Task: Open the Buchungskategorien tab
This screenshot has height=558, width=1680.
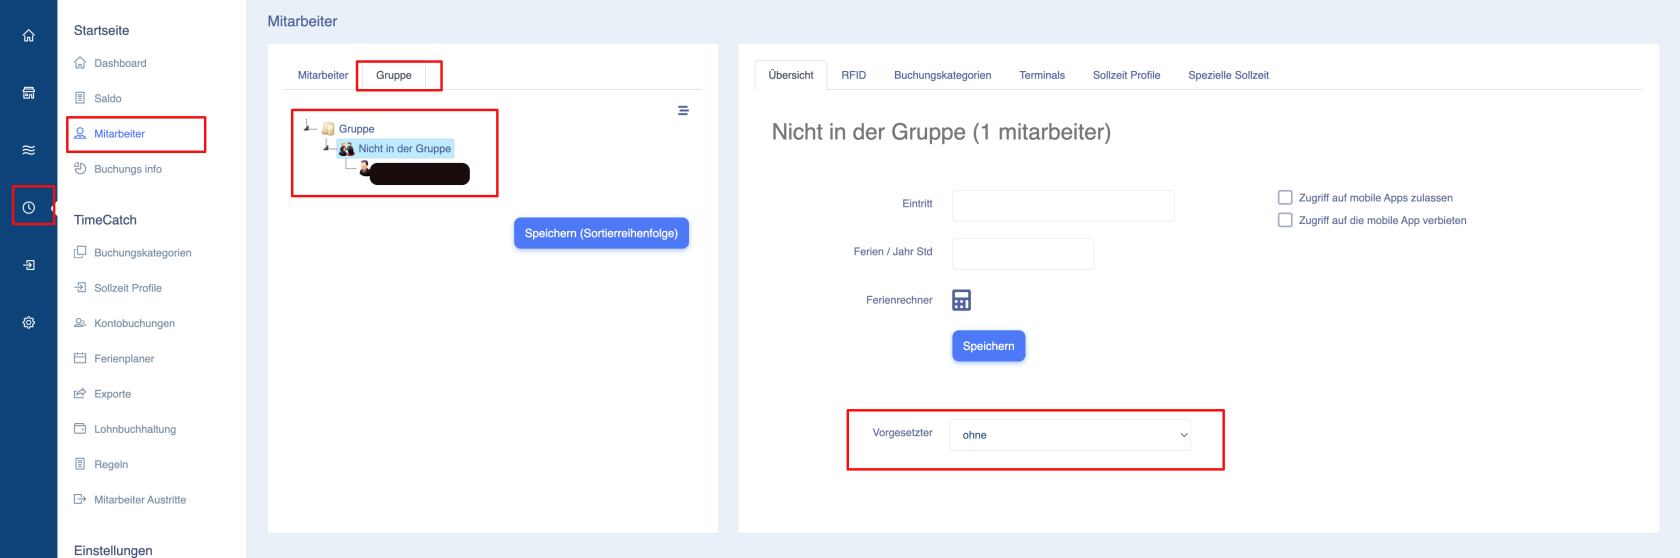Action: click(943, 75)
